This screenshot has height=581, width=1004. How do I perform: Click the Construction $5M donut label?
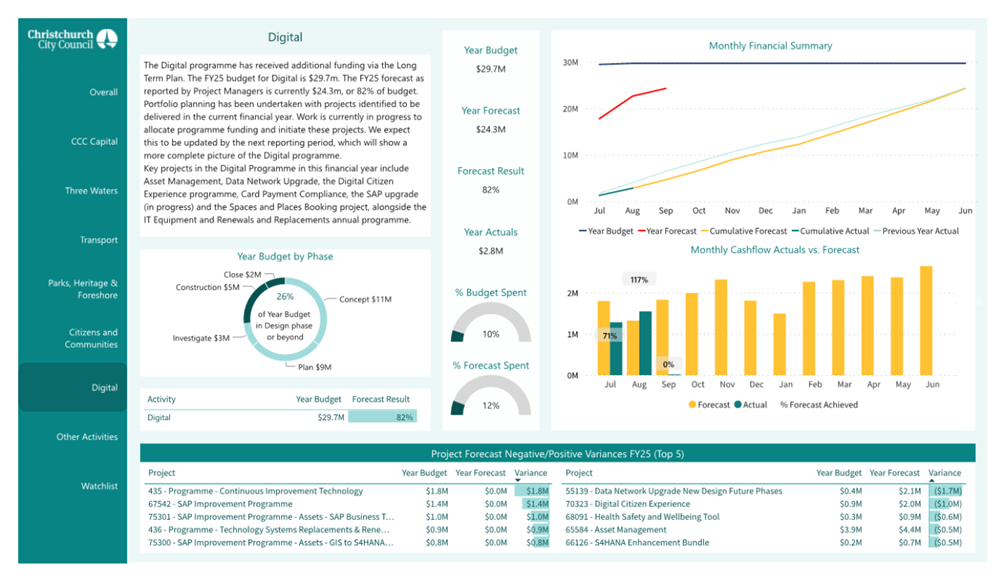click(207, 287)
